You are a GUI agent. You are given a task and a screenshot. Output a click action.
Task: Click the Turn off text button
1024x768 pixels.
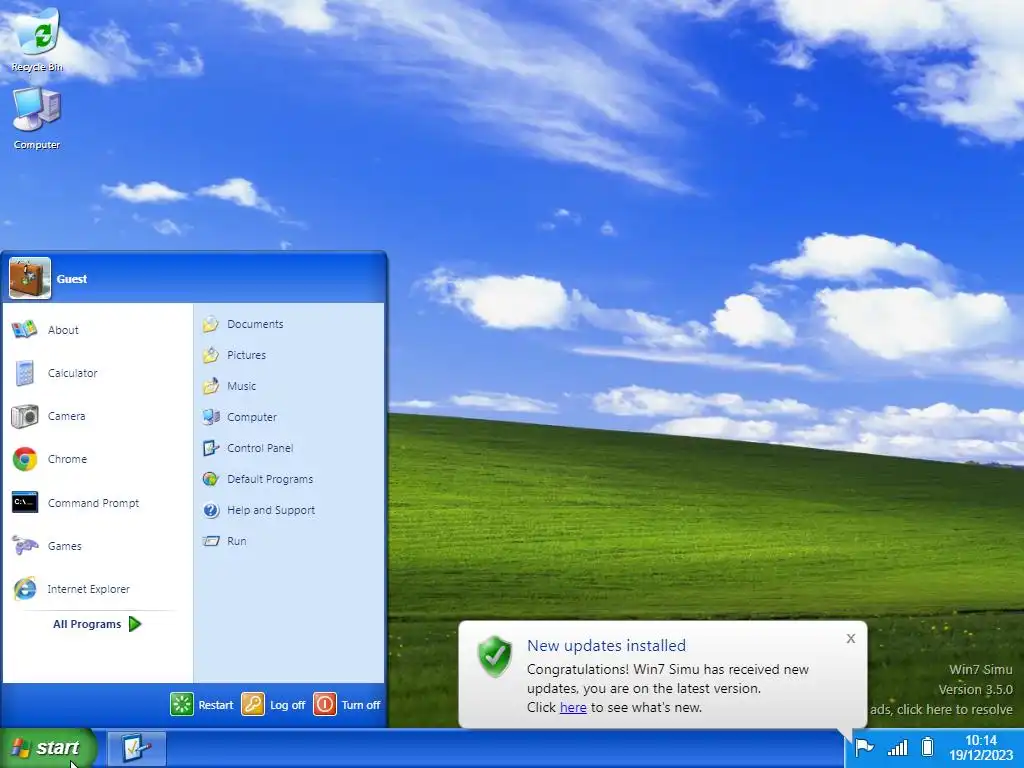coord(360,705)
